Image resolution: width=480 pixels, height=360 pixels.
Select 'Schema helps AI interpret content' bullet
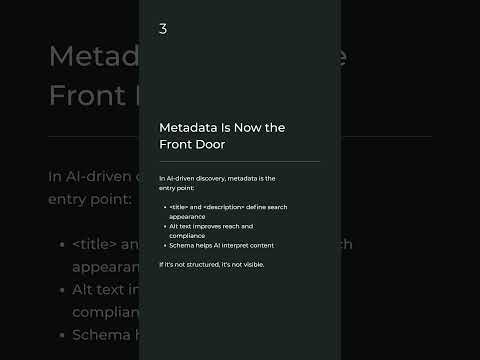pos(221,245)
